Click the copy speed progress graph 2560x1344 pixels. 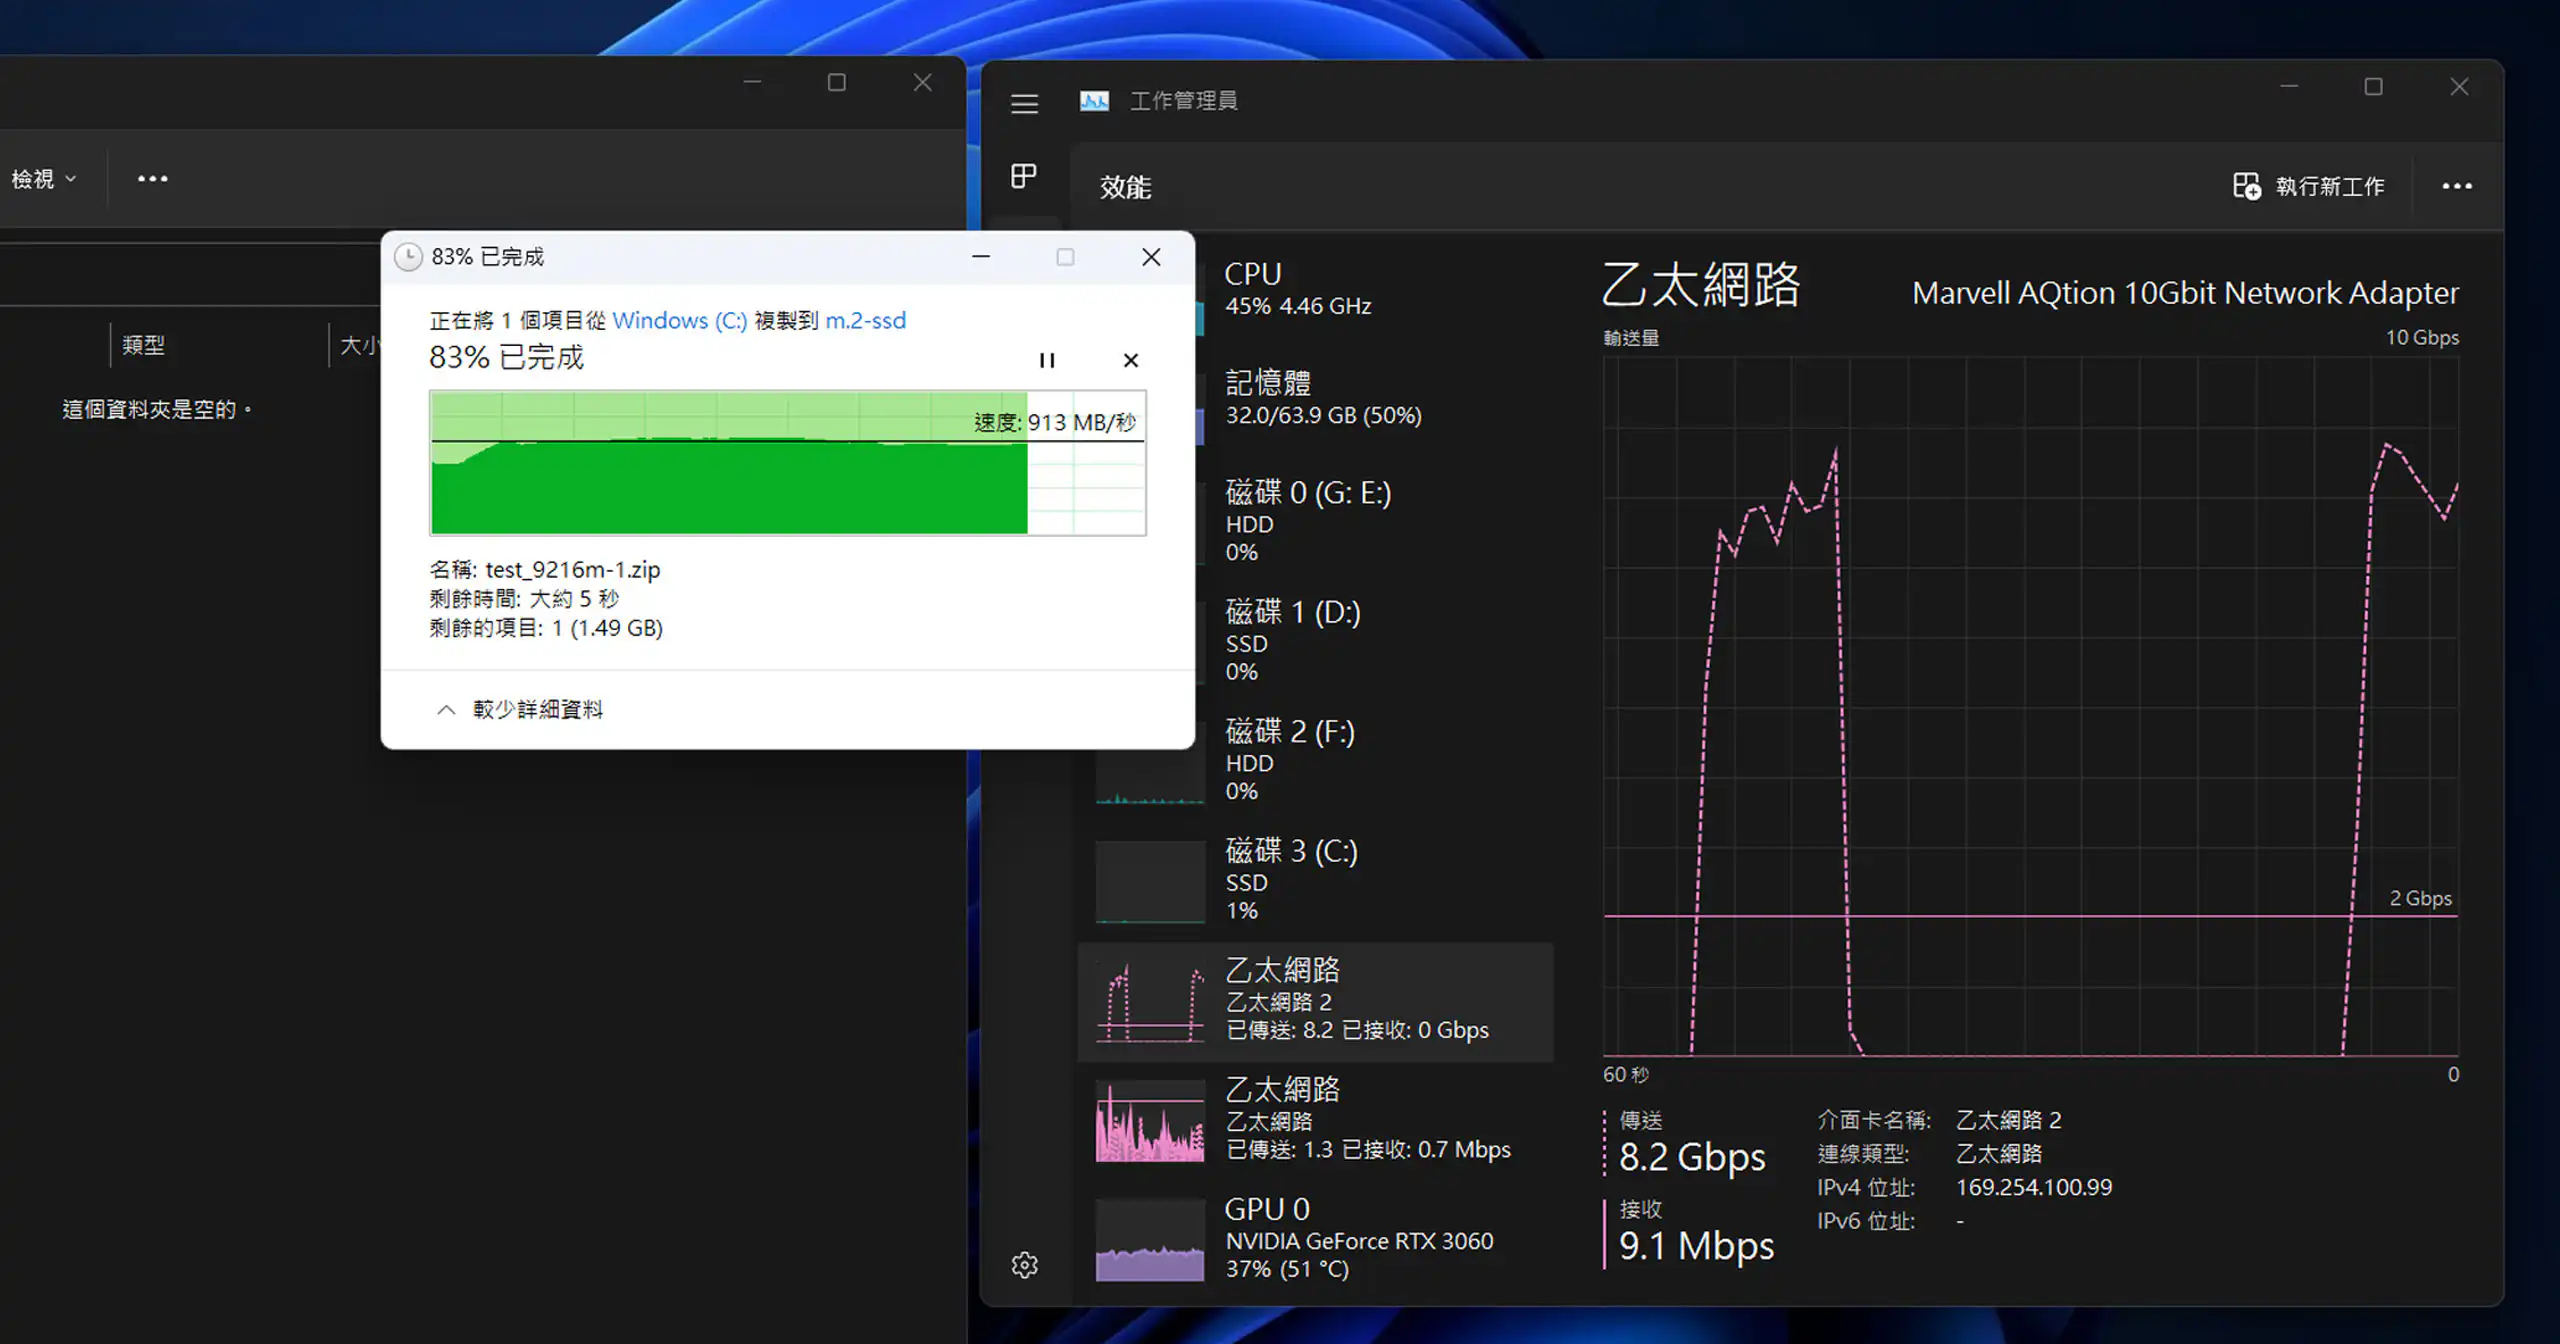click(x=787, y=463)
